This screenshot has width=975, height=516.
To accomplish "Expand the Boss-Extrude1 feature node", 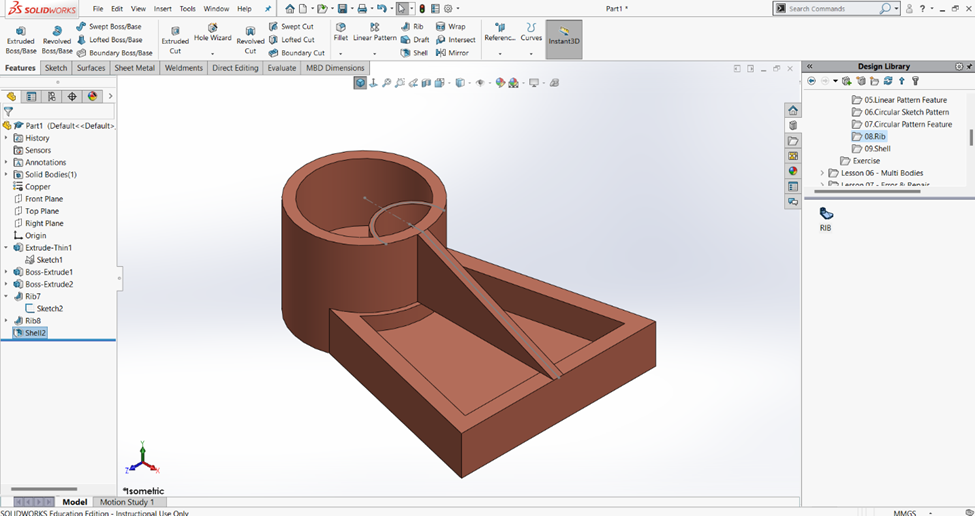I will [x=6, y=272].
